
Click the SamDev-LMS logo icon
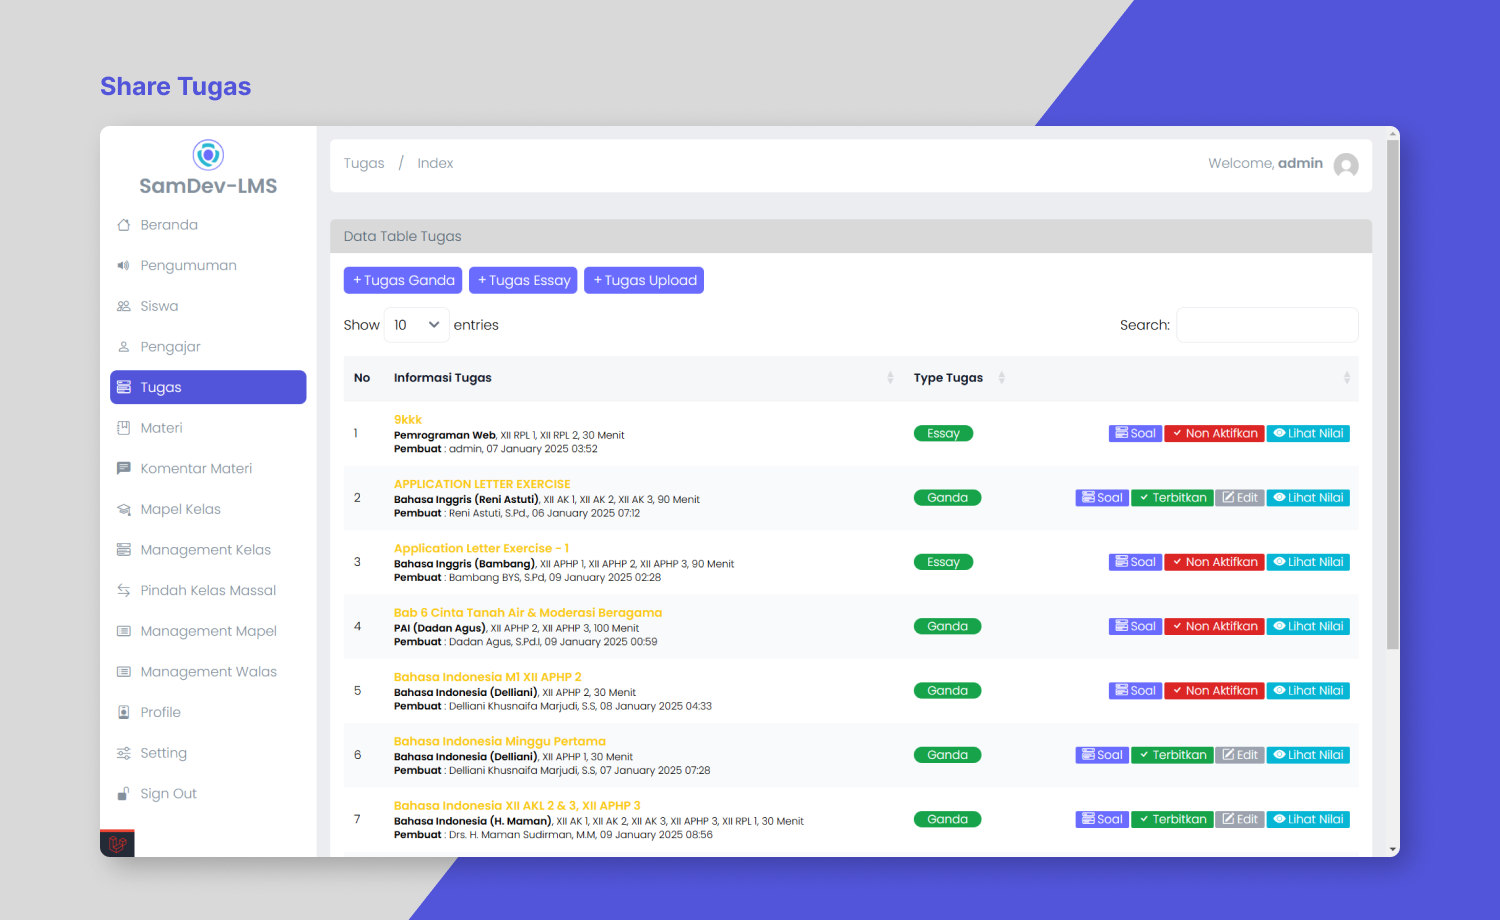tap(208, 155)
